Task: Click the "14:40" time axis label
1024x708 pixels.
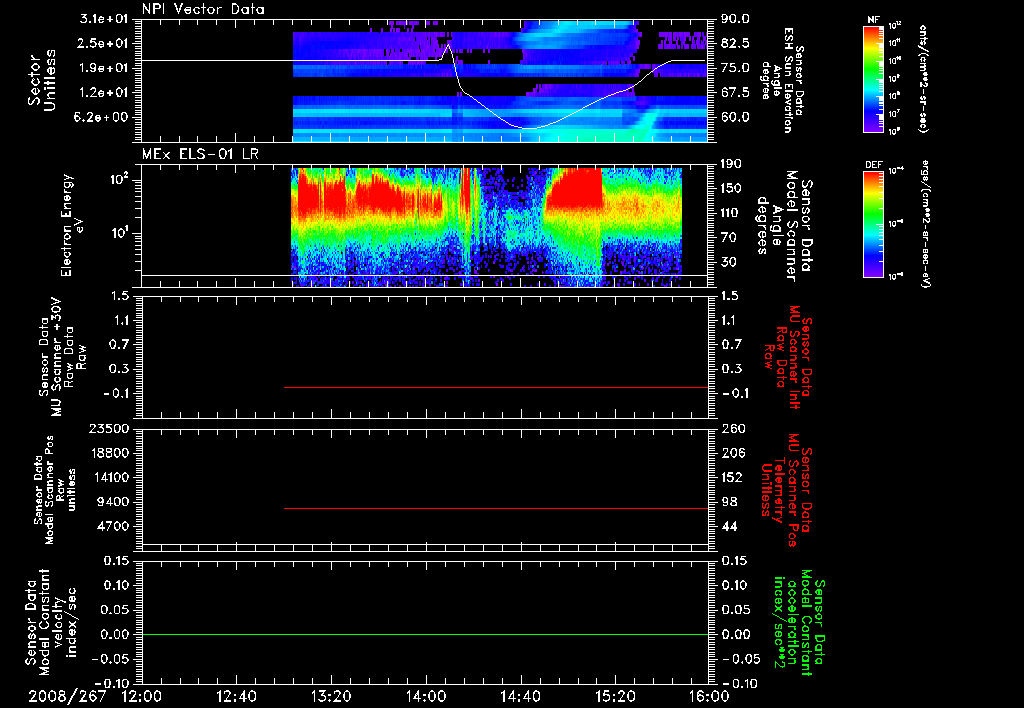Action: point(520,696)
